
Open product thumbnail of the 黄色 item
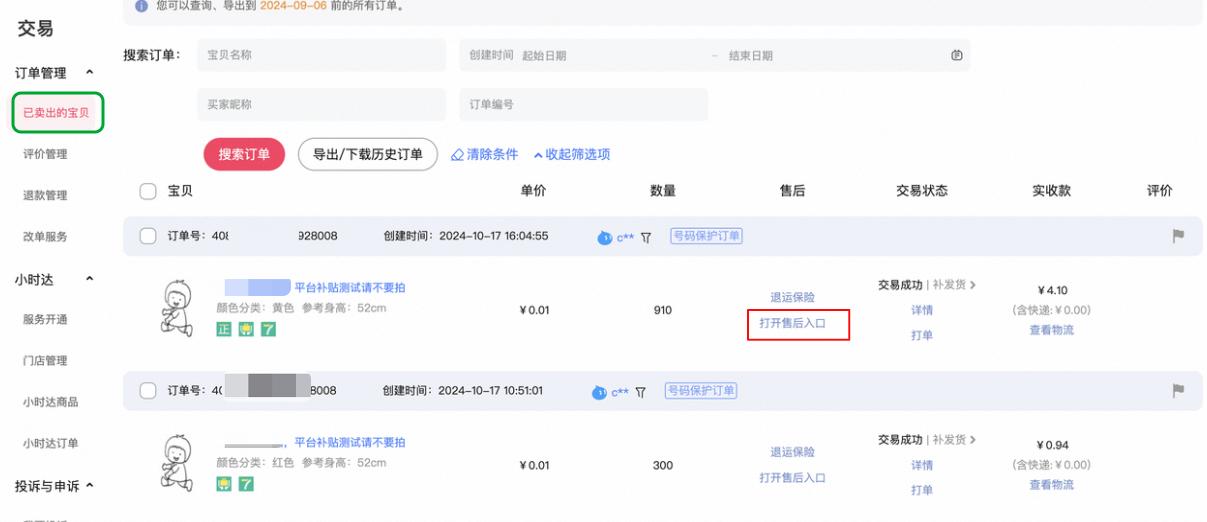(178, 308)
